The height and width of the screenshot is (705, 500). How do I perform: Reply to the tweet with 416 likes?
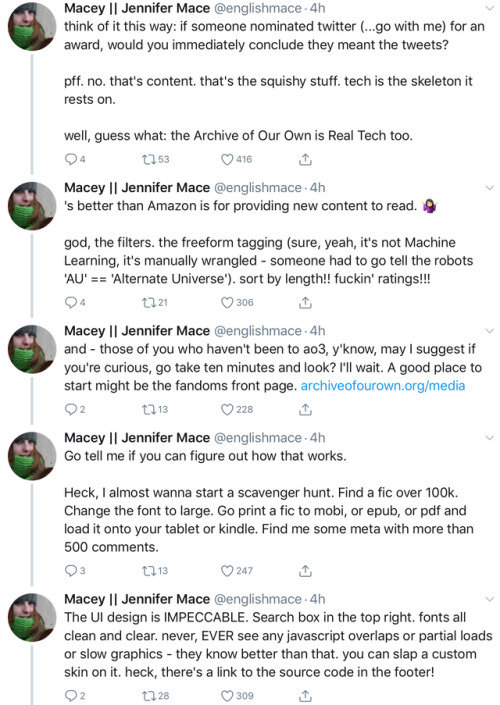(x=71, y=159)
